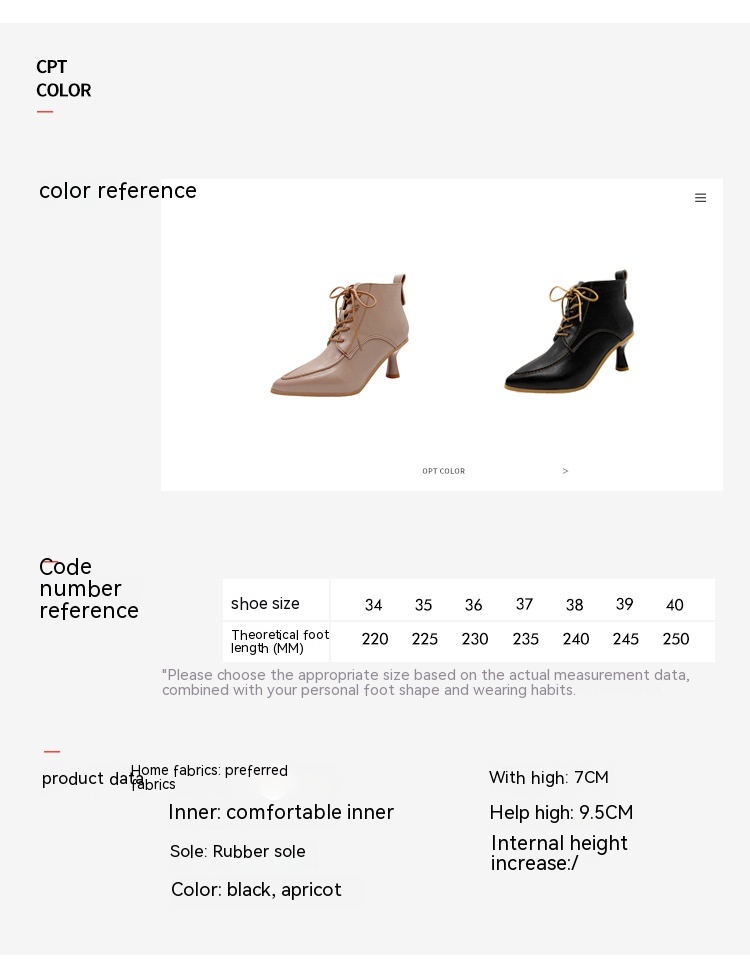Choose shoe size 34 in the table
The width and height of the screenshot is (750, 966).
[x=373, y=605]
